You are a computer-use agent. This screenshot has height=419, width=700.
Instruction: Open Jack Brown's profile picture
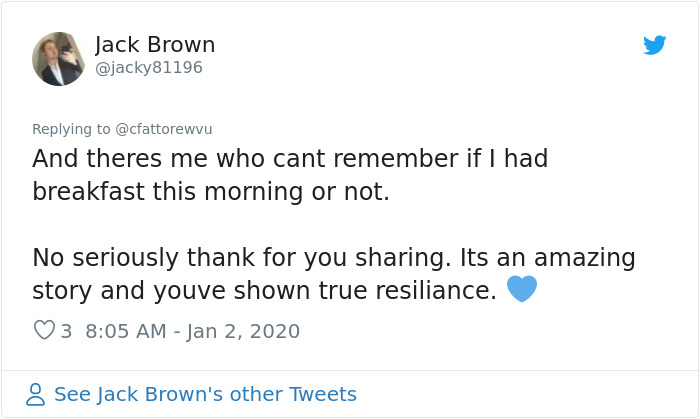[x=58, y=59]
